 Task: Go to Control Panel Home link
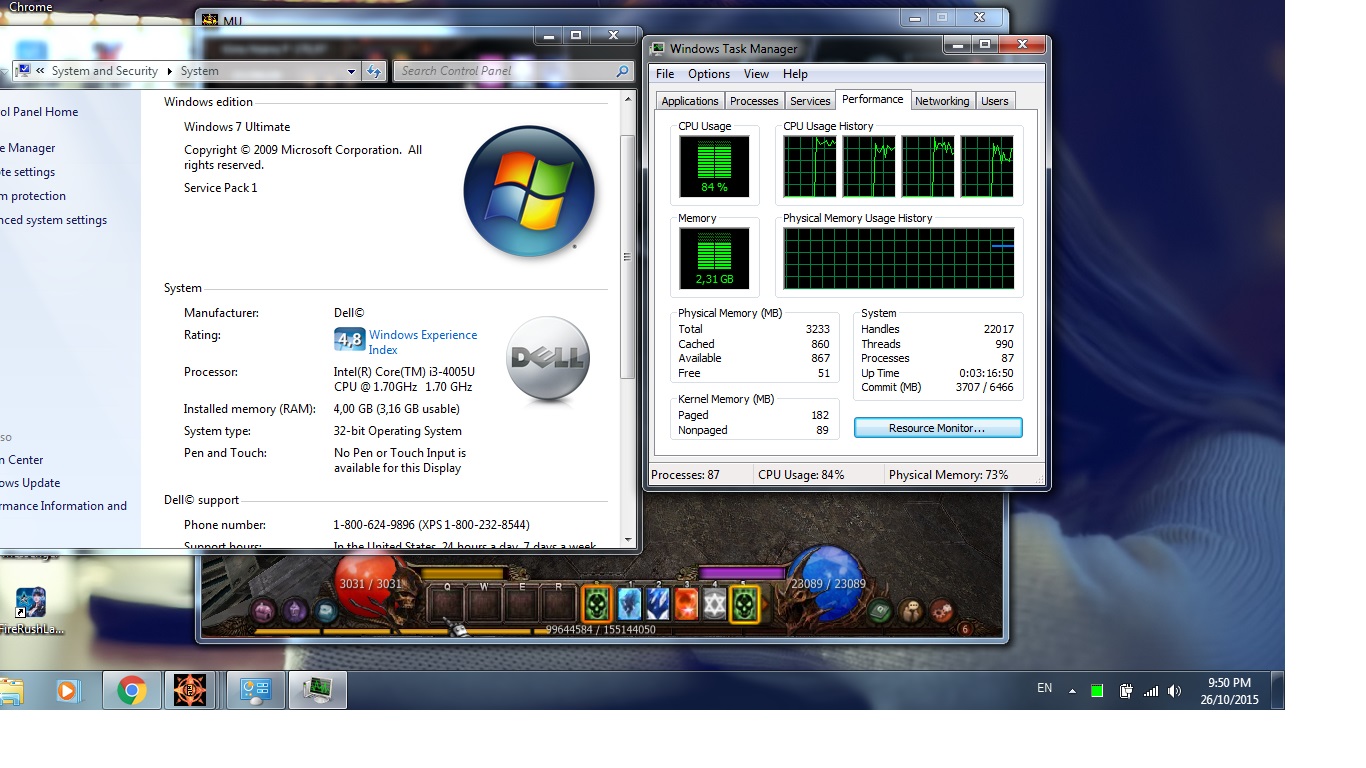39,112
